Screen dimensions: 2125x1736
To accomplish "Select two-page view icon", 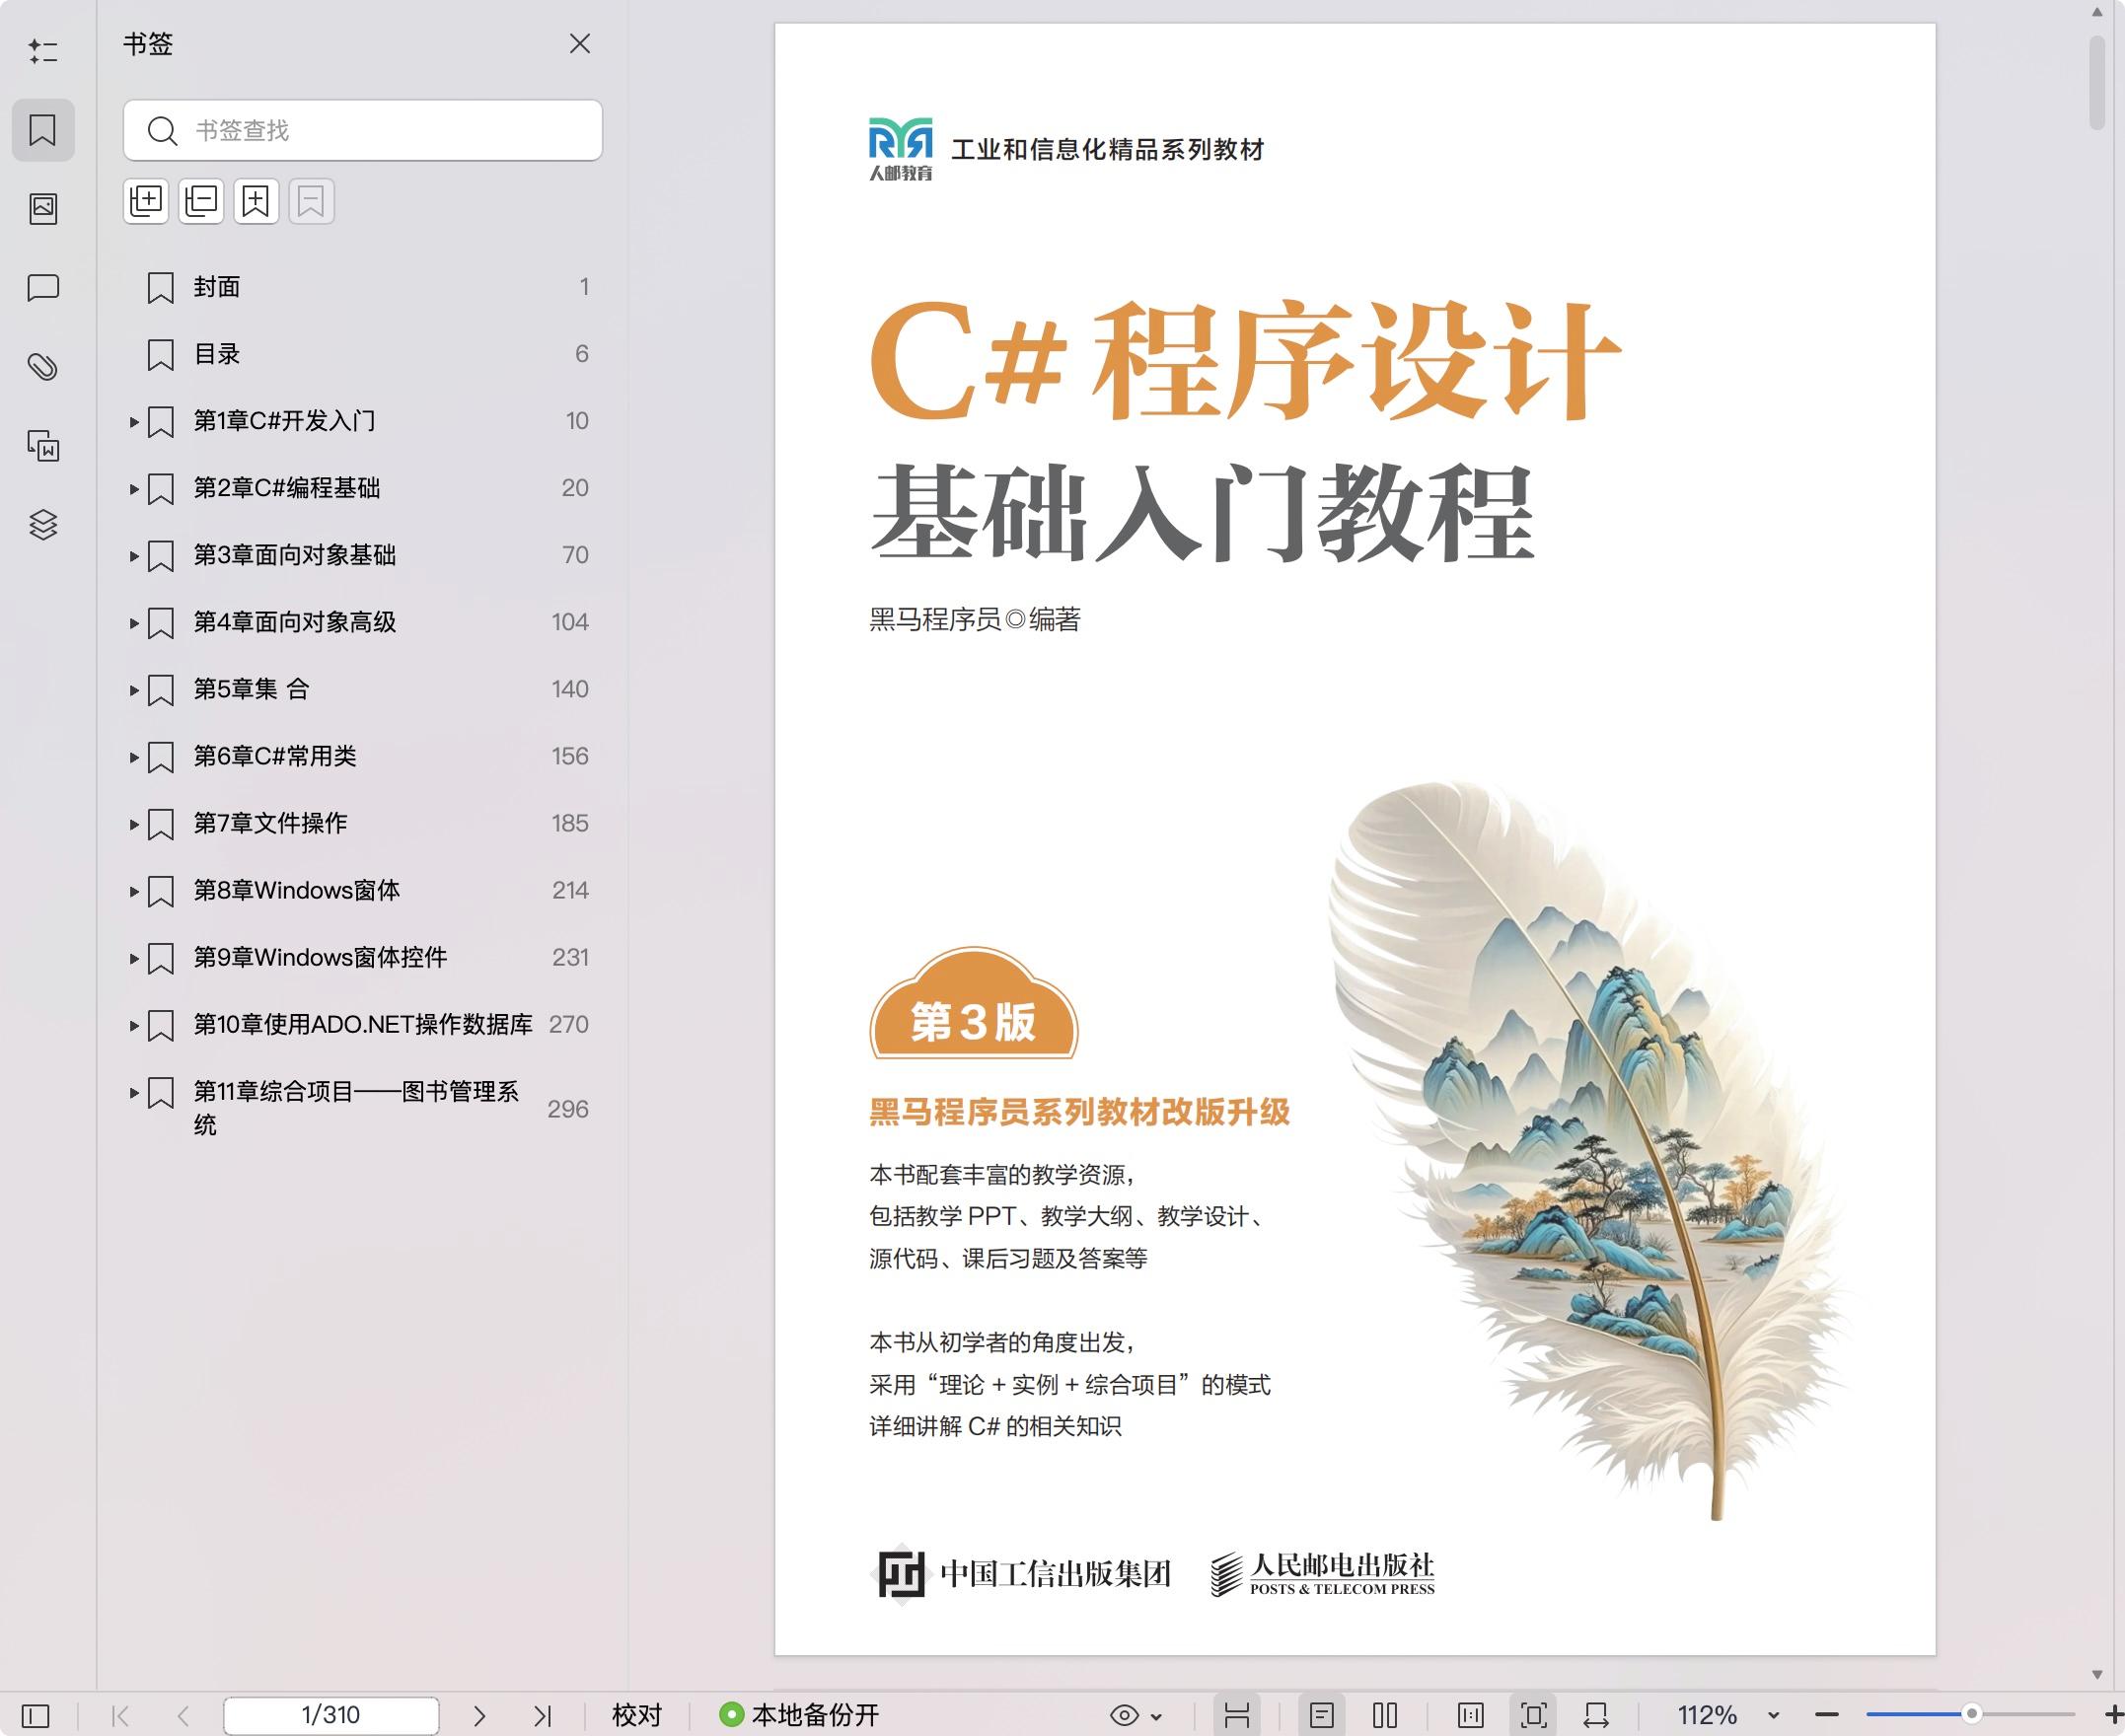I will (1385, 1716).
